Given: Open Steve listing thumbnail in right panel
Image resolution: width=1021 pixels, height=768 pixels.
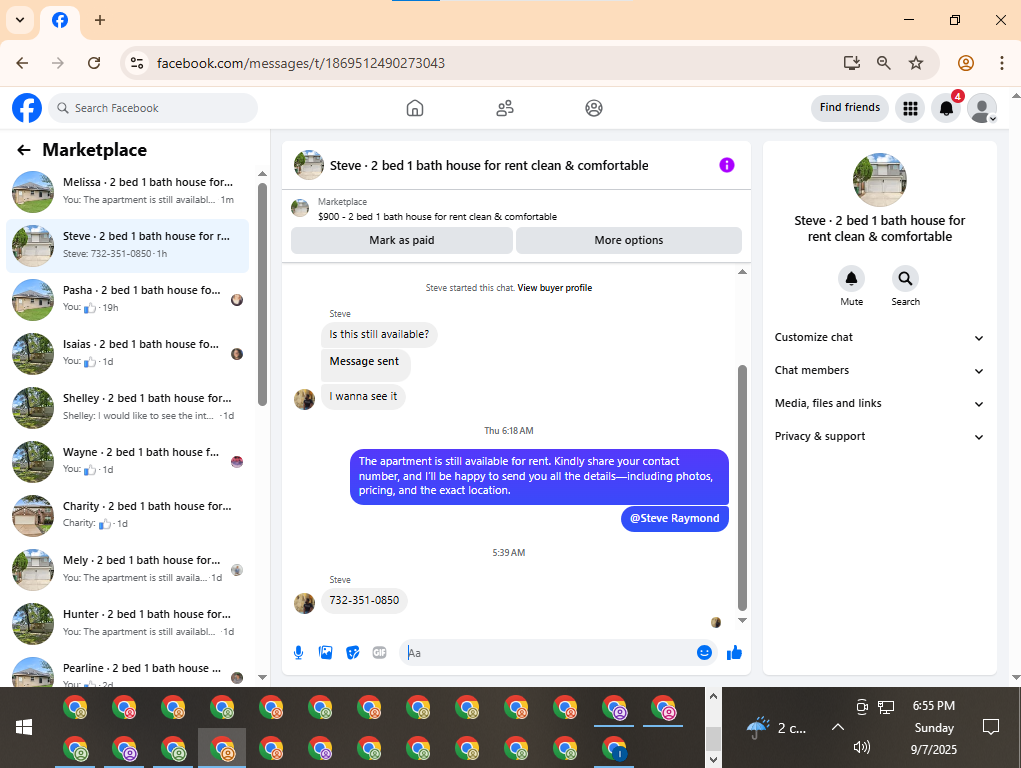Looking at the screenshot, I should pos(880,180).
